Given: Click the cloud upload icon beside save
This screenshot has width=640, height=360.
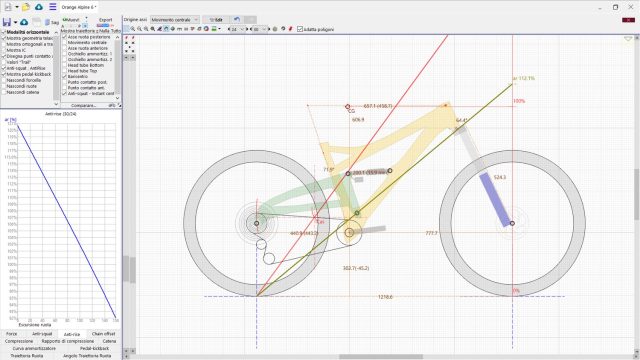Looking at the screenshot, I should pos(24,22).
